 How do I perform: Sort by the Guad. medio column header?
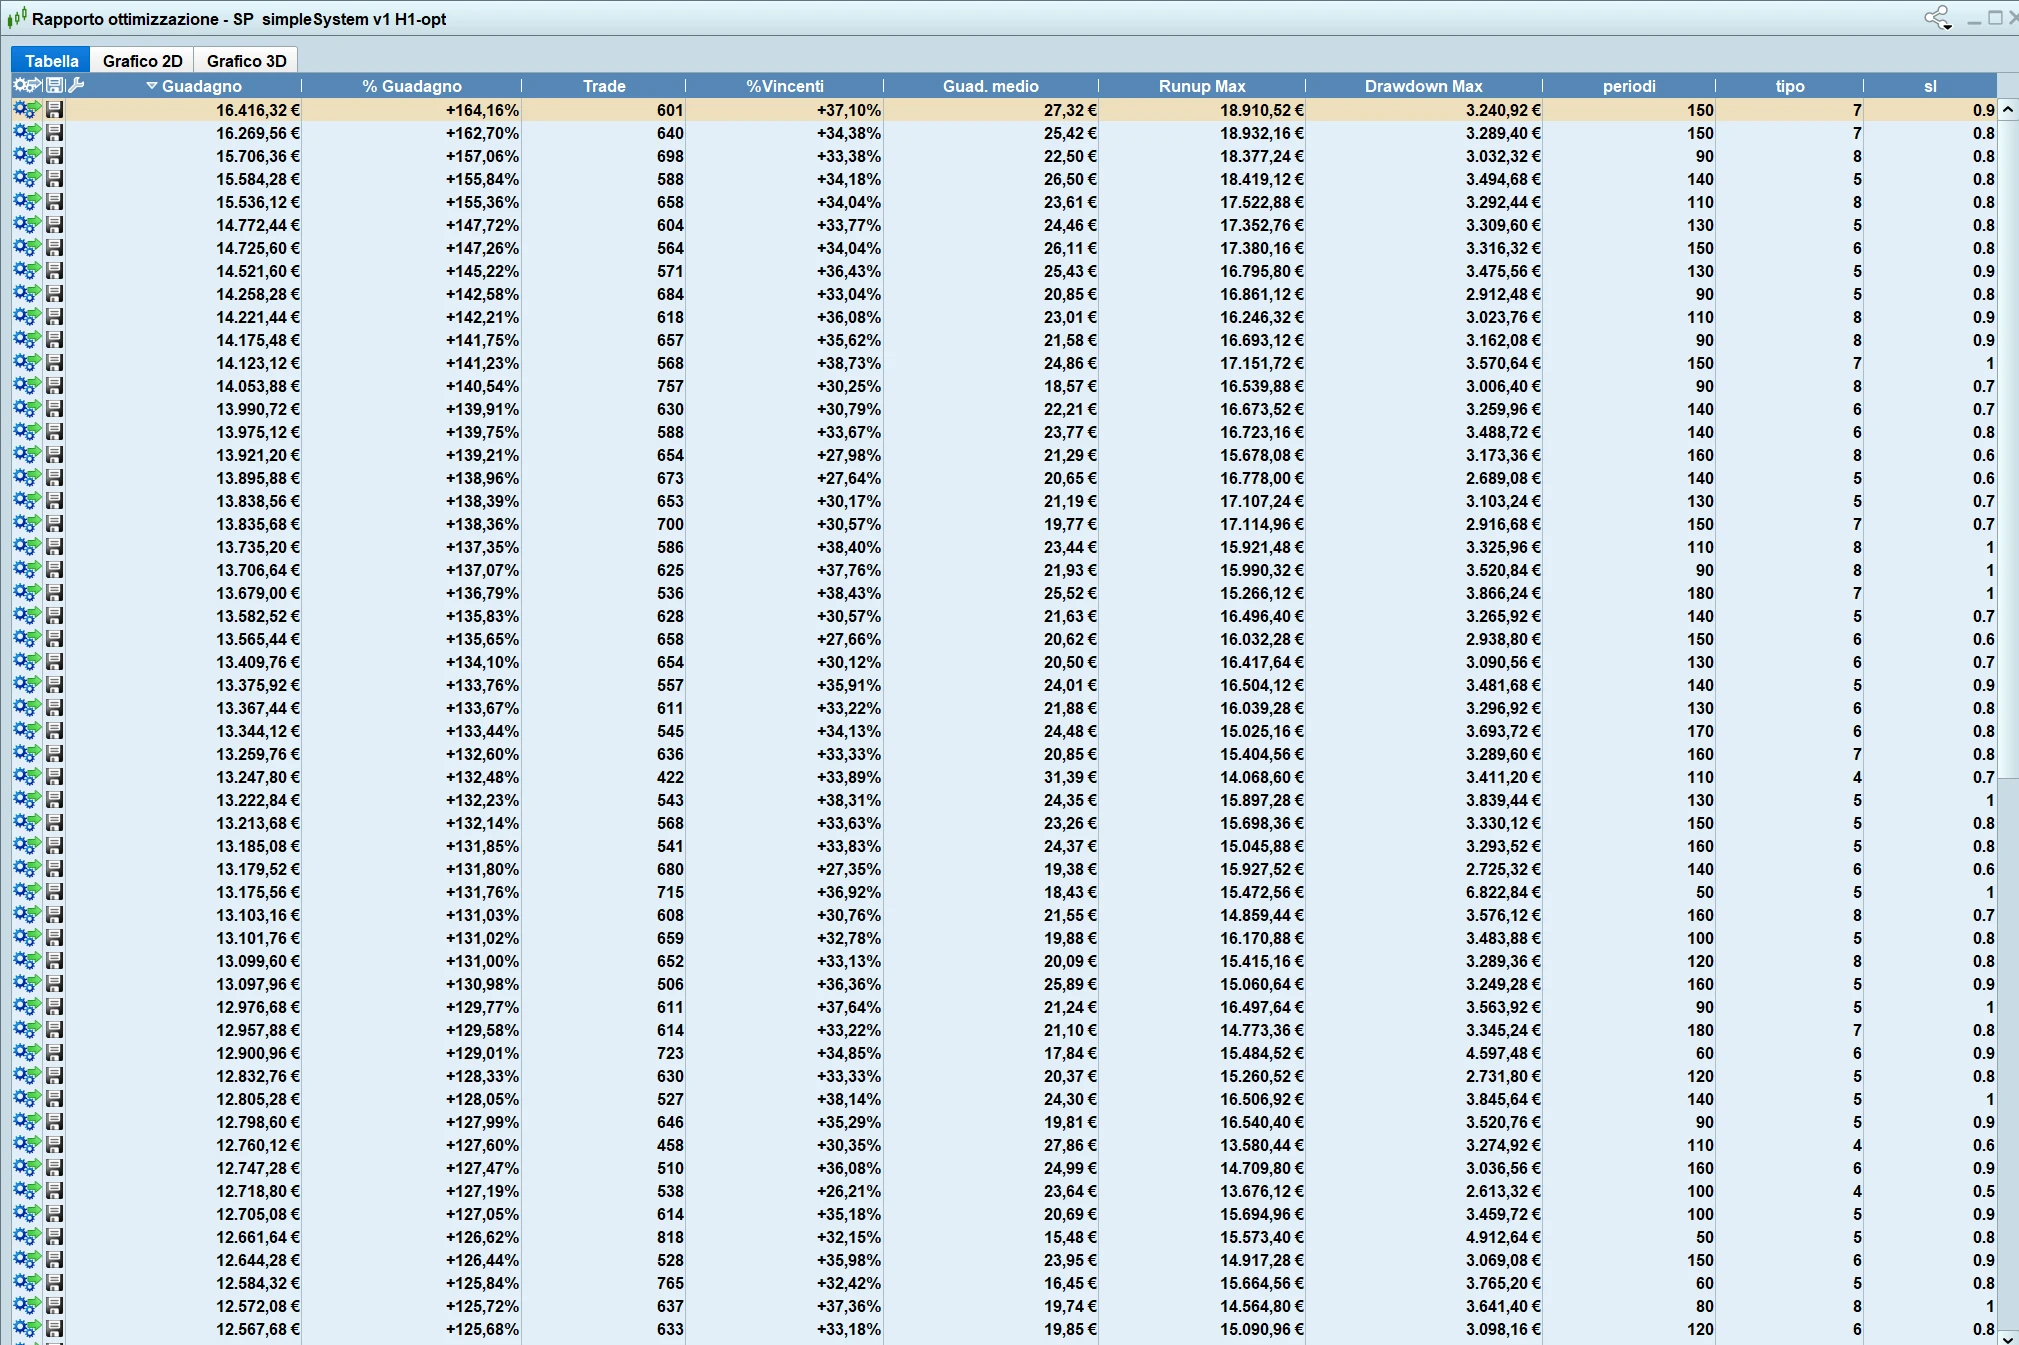991,86
